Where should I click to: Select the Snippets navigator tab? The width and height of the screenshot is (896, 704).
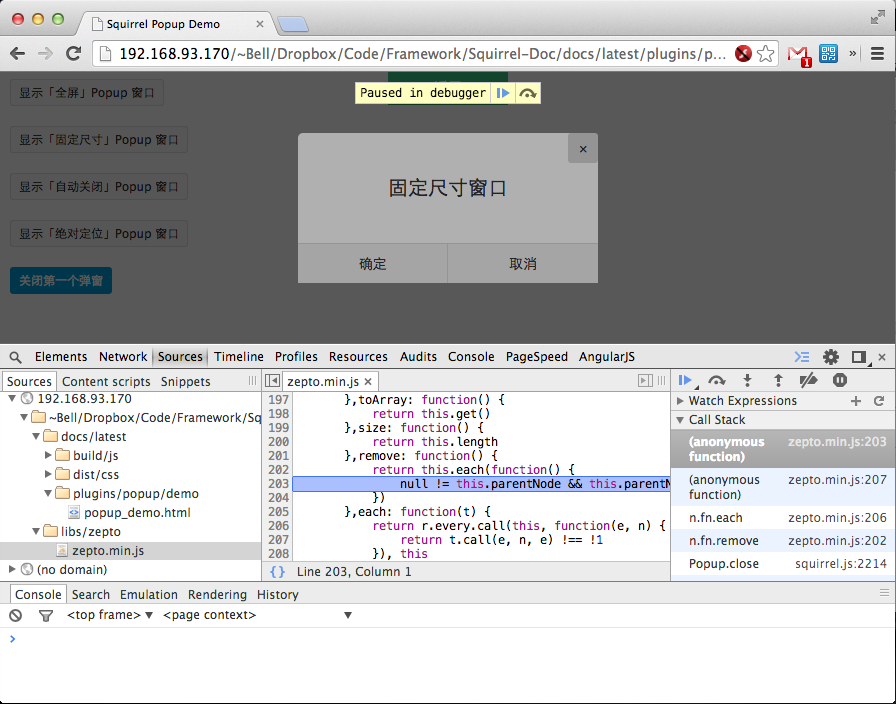click(x=185, y=381)
